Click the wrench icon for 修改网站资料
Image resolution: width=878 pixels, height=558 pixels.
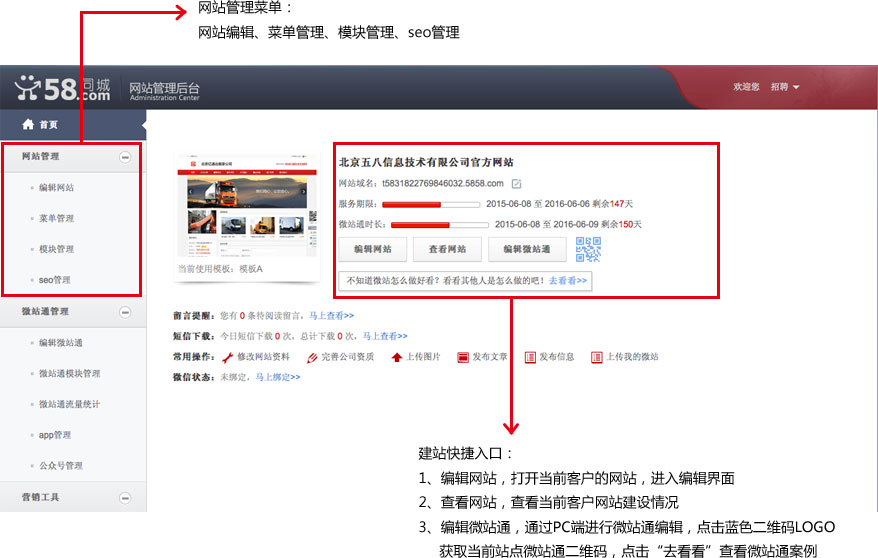tap(227, 357)
